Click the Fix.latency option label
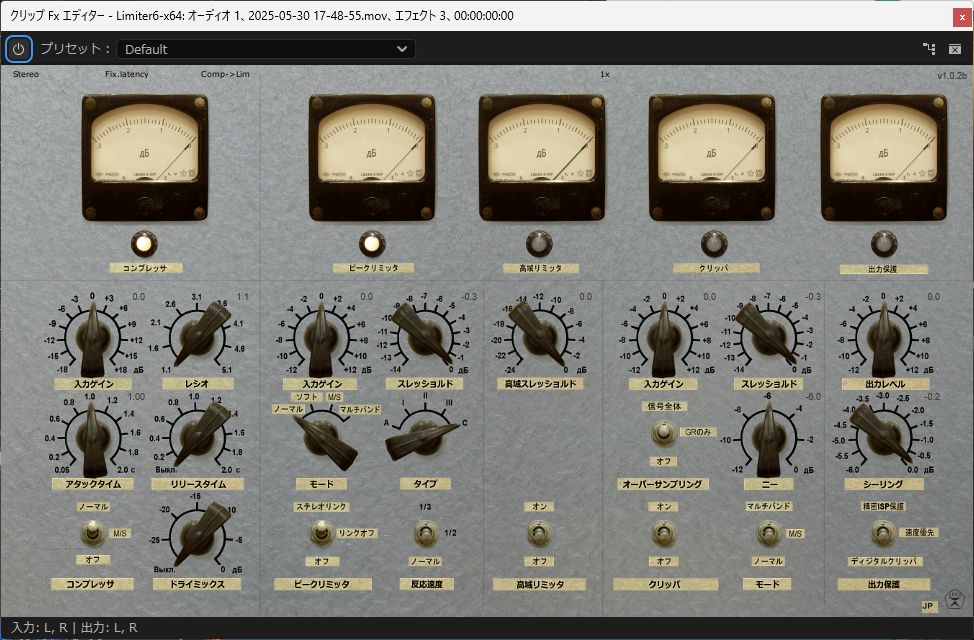 126,74
